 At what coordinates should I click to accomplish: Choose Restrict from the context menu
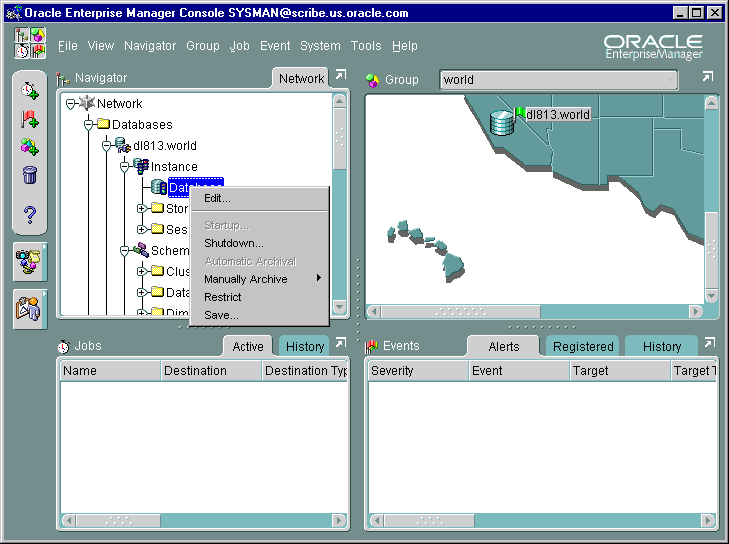(x=259, y=297)
